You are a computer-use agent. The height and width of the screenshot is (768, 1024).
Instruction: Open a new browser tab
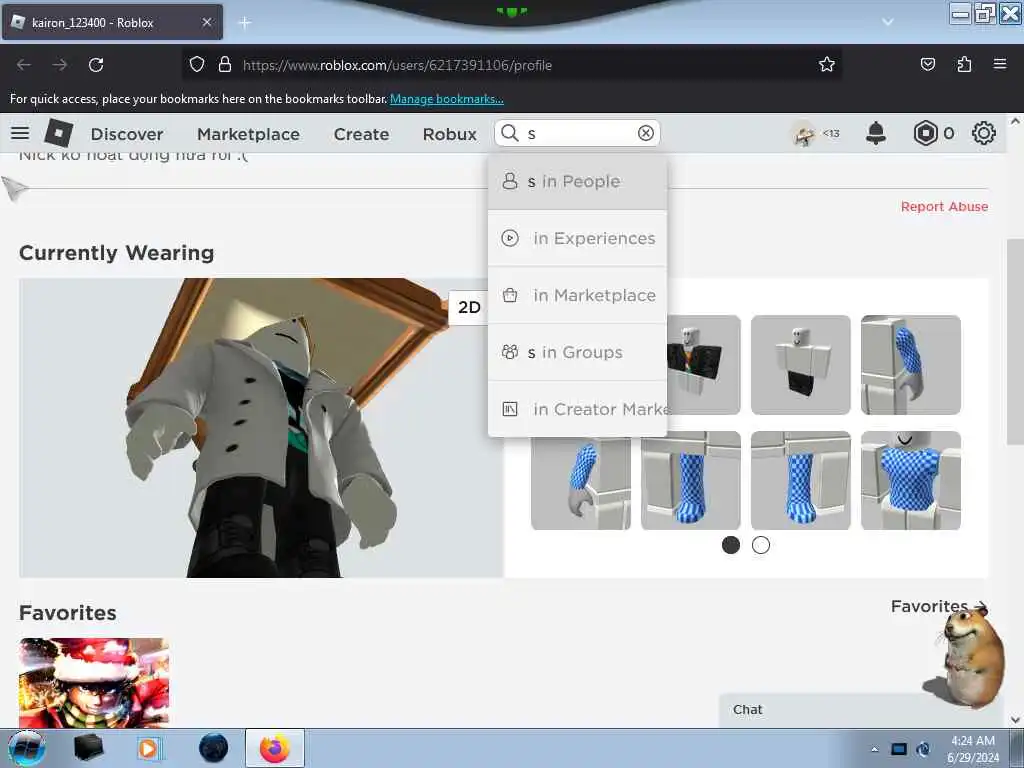tap(245, 23)
